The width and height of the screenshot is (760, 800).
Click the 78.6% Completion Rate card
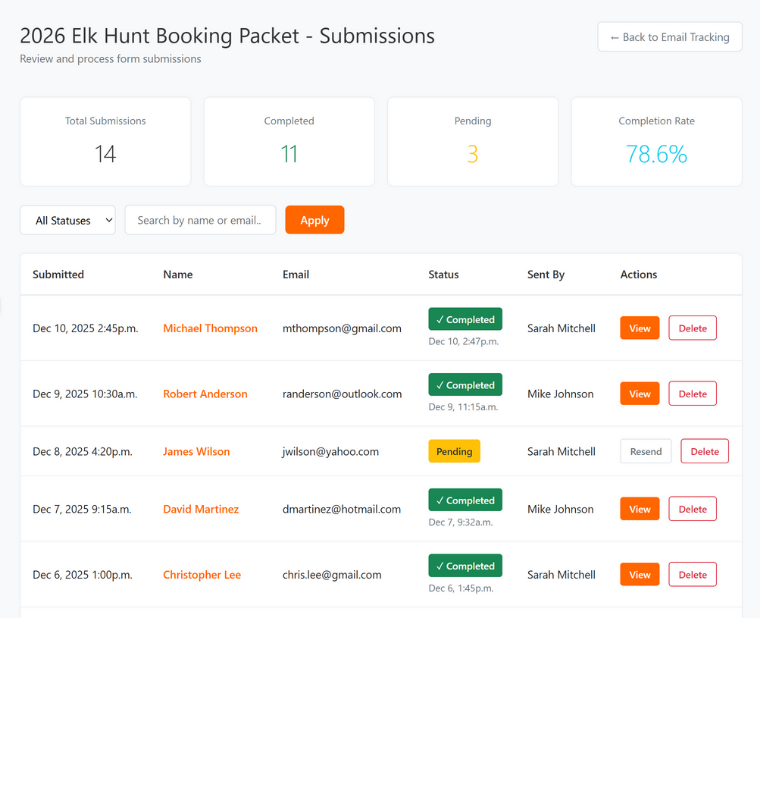(x=655, y=141)
